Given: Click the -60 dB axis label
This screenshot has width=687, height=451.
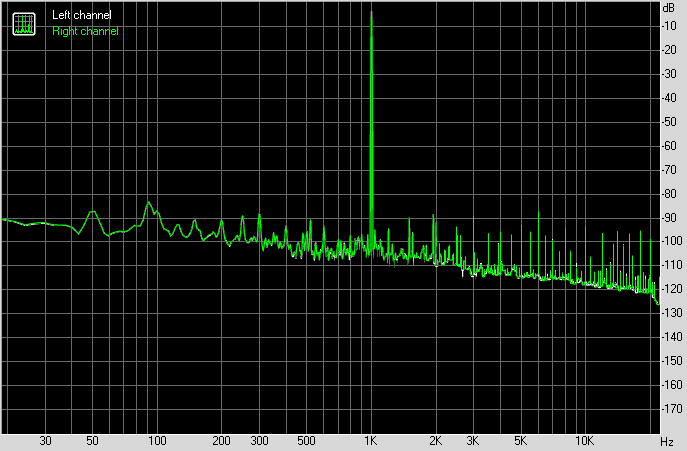Looking at the screenshot, I should coord(669,146).
